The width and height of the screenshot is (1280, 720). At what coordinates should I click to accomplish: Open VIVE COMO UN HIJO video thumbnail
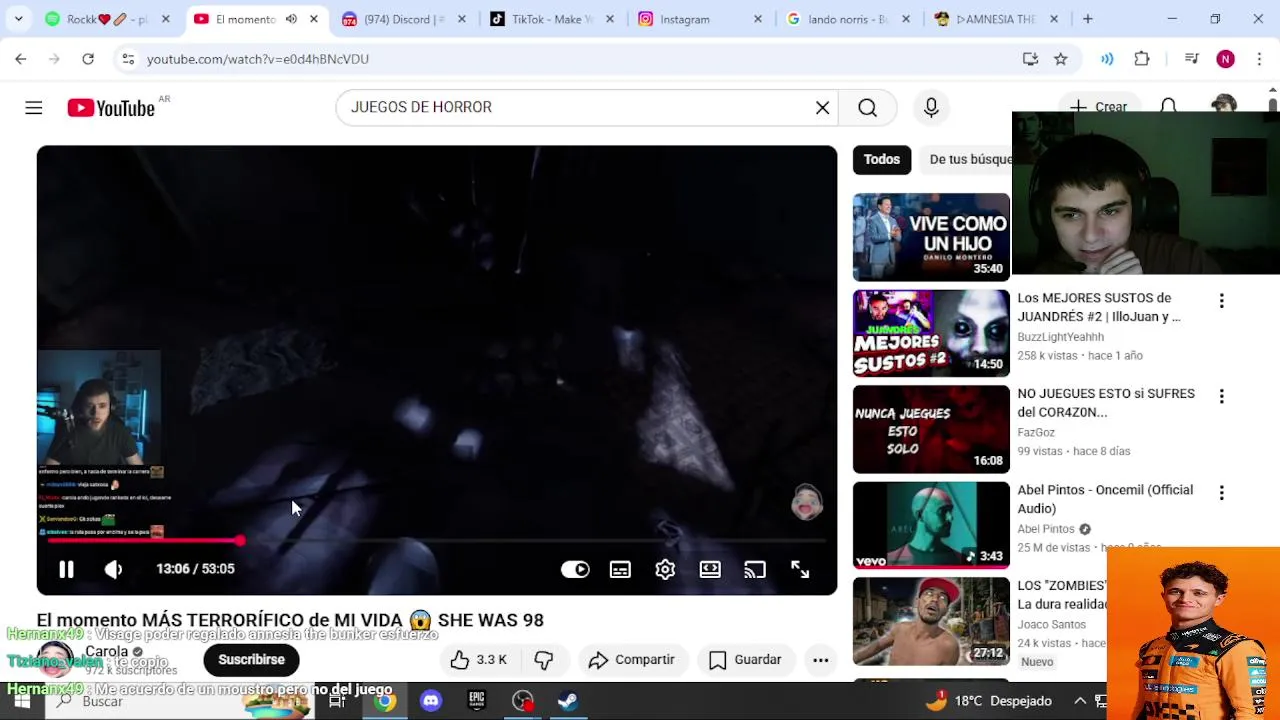pyautogui.click(x=931, y=237)
